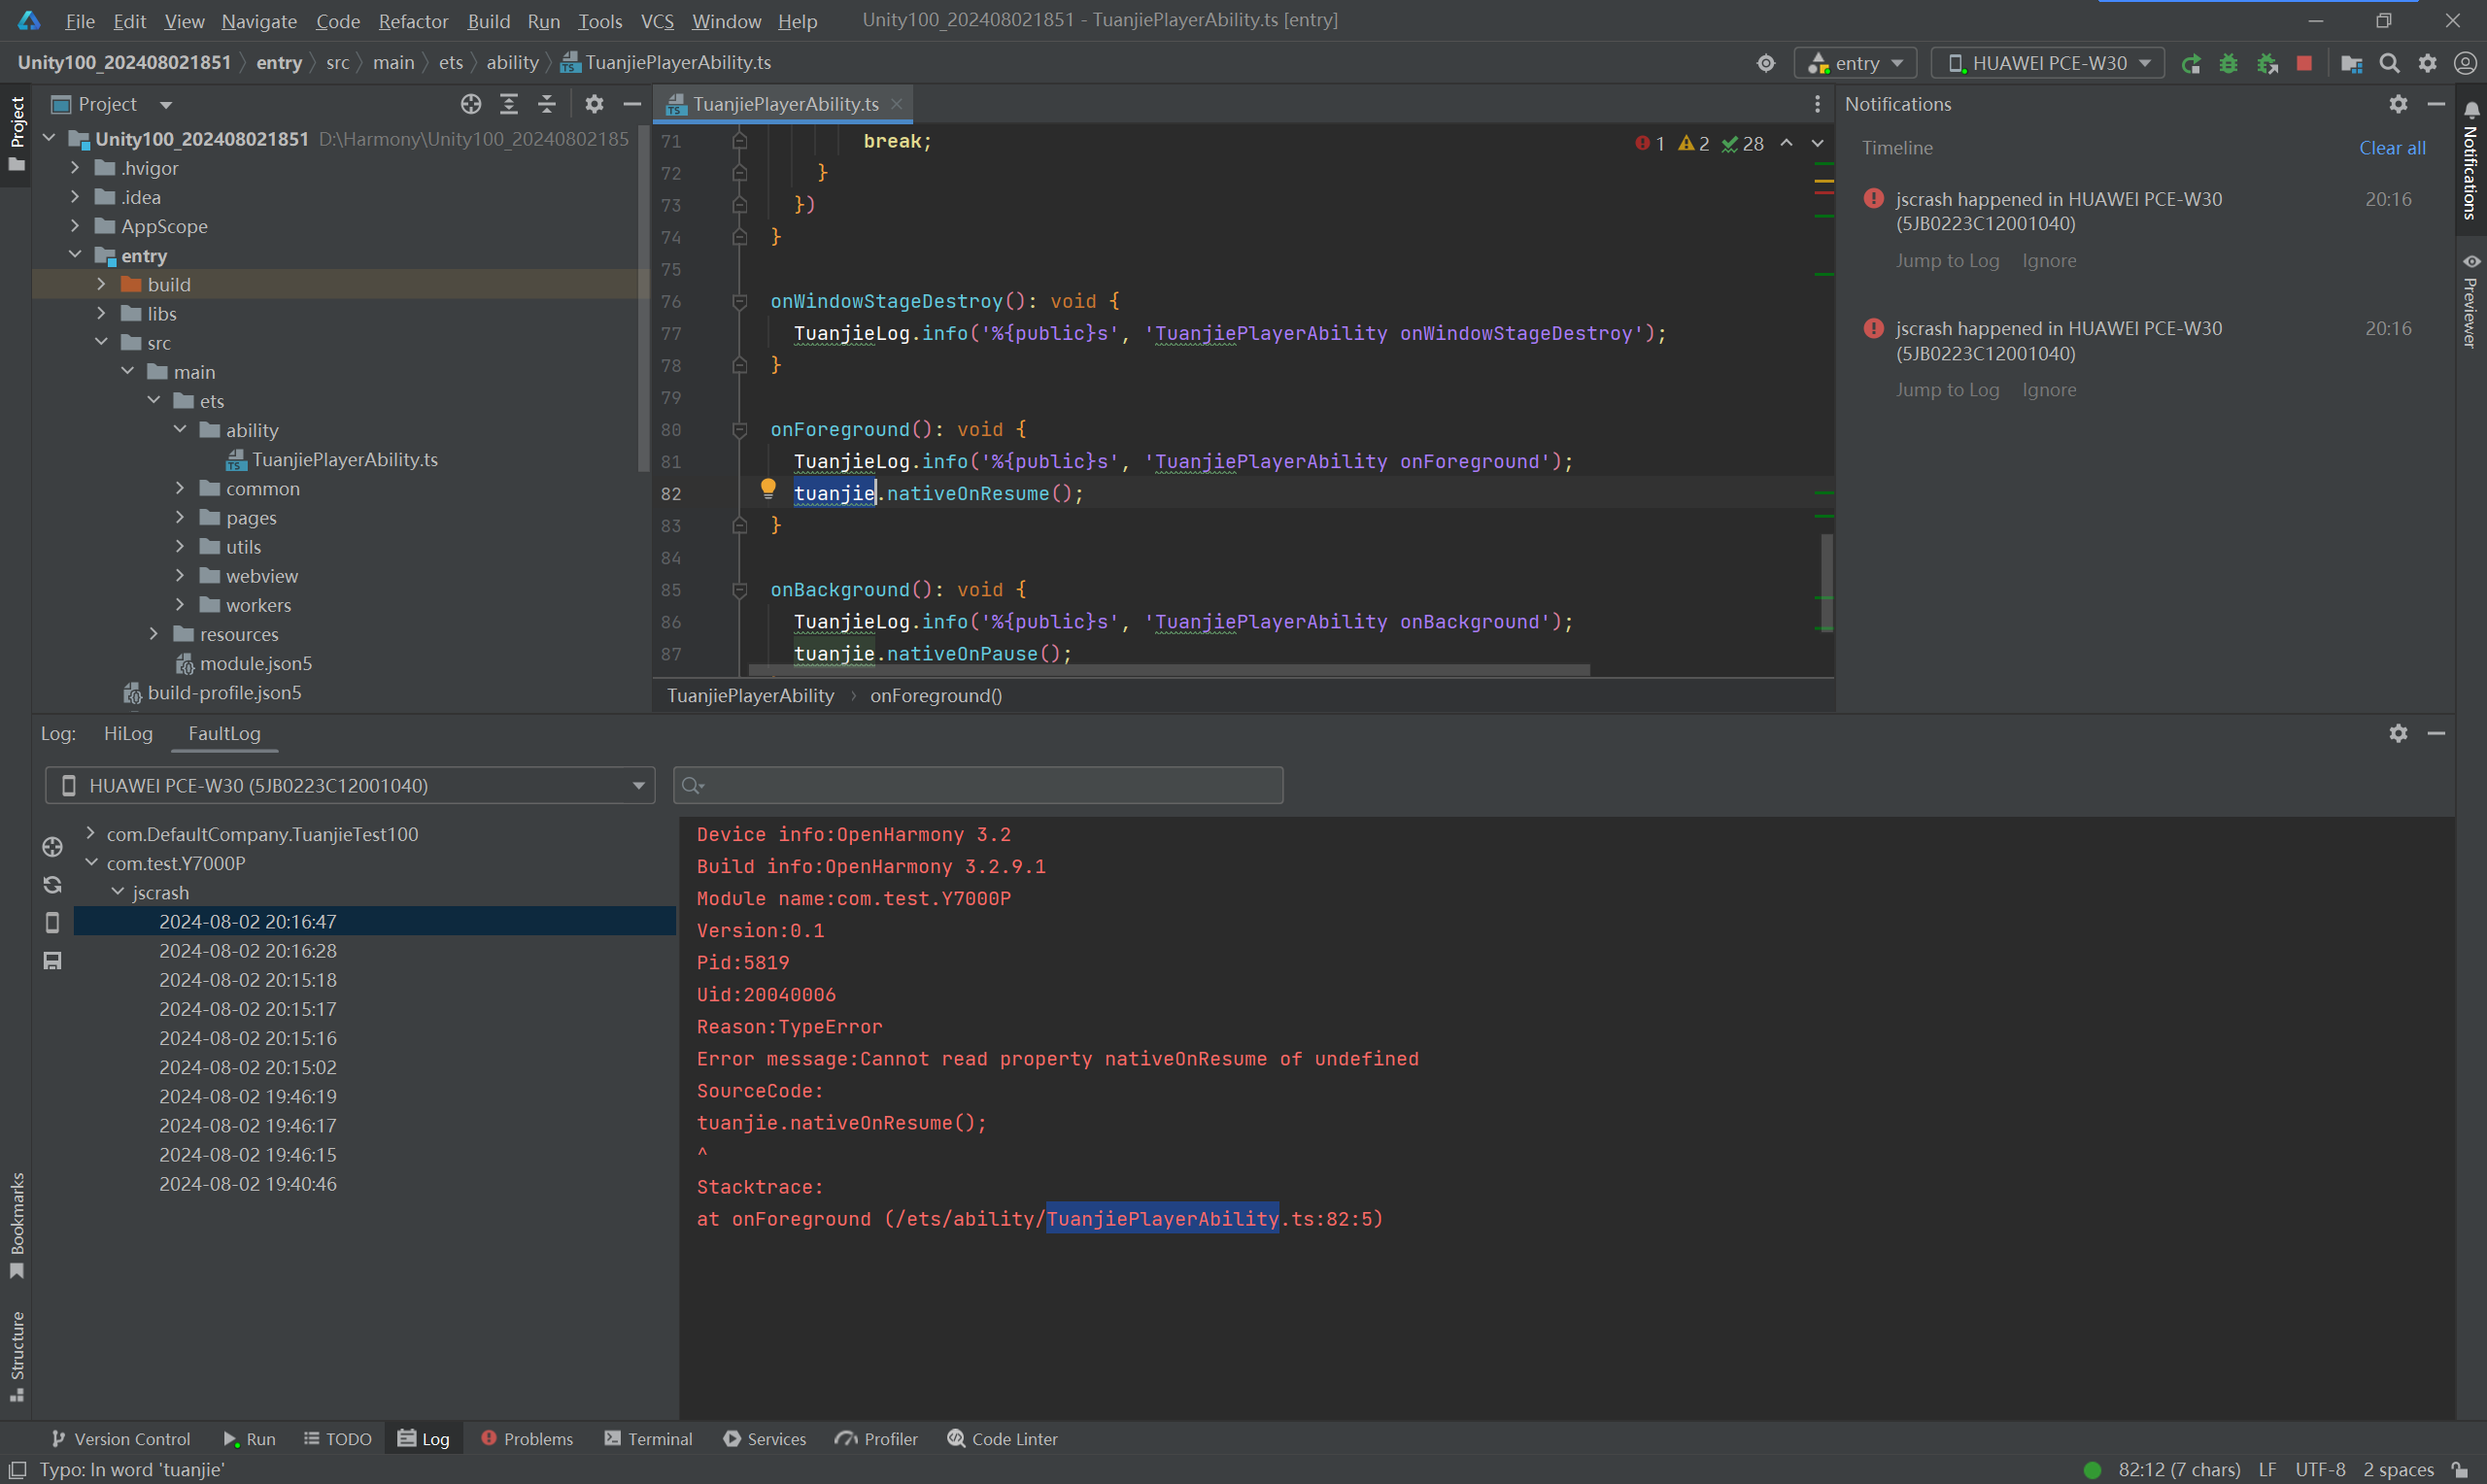
Task: Click the red Stop button icon
Action: [2304, 63]
